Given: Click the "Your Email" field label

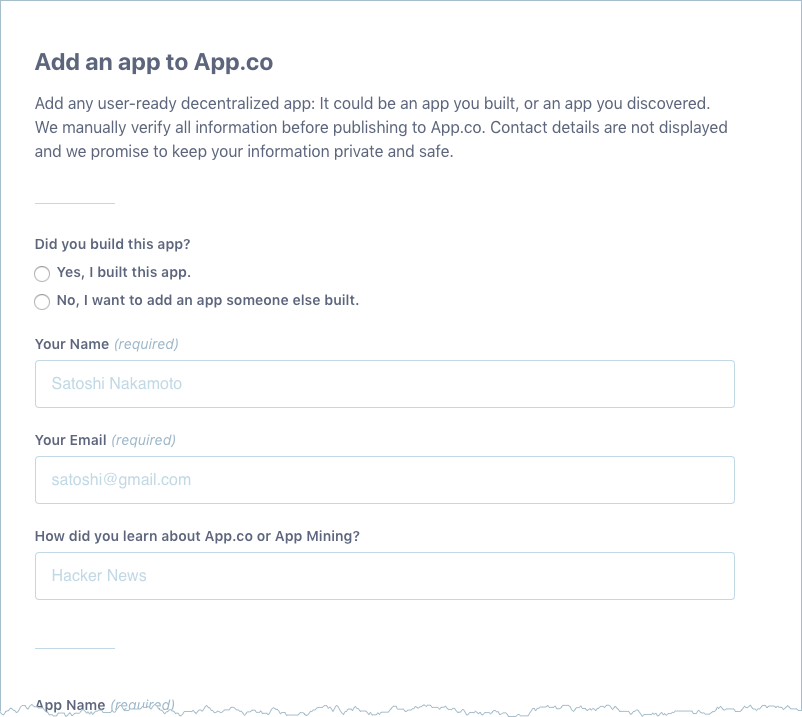Looking at the screenshot, I should [70, 440].
